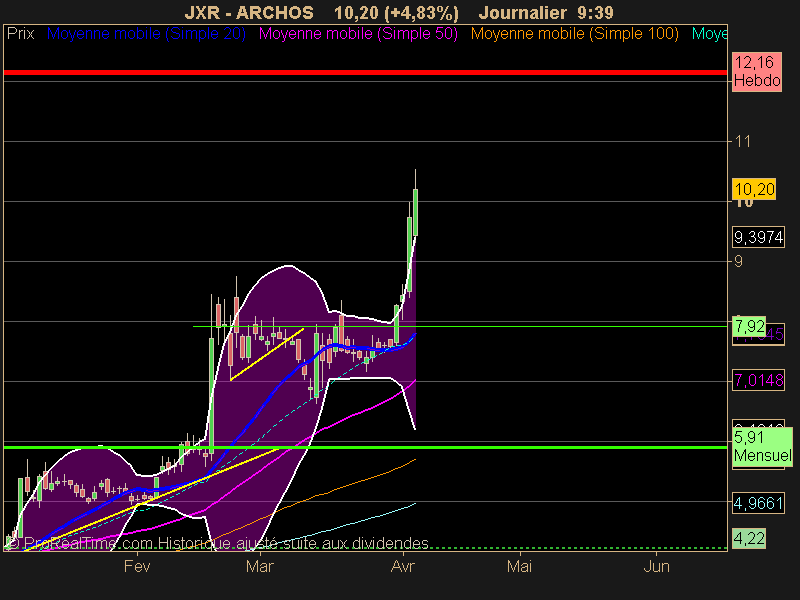
Task: Click the JXR - ARCHOS chart title
Action: point(248,12)
